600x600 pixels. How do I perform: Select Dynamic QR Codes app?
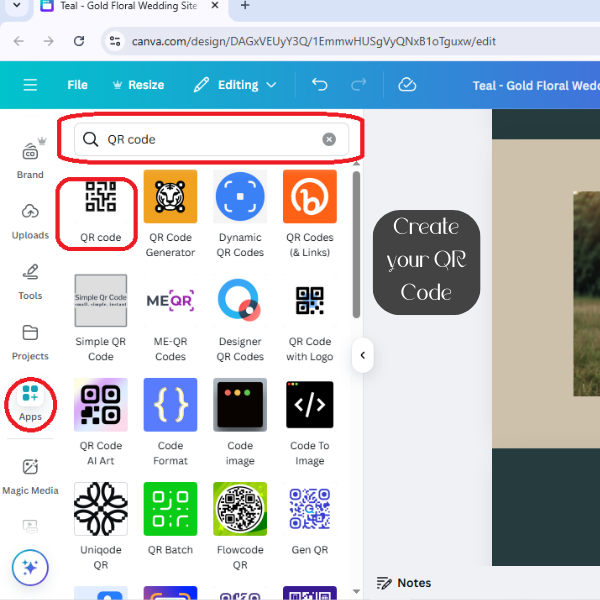coord(240,208)
